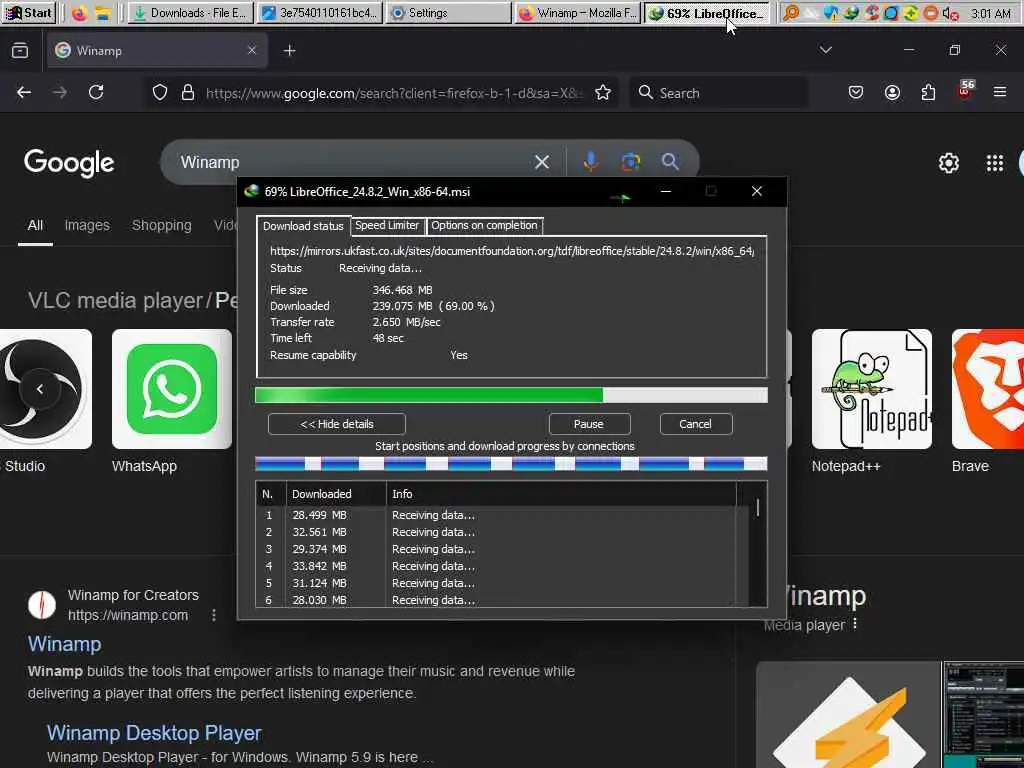Click the muted volume tray icon

951,13
